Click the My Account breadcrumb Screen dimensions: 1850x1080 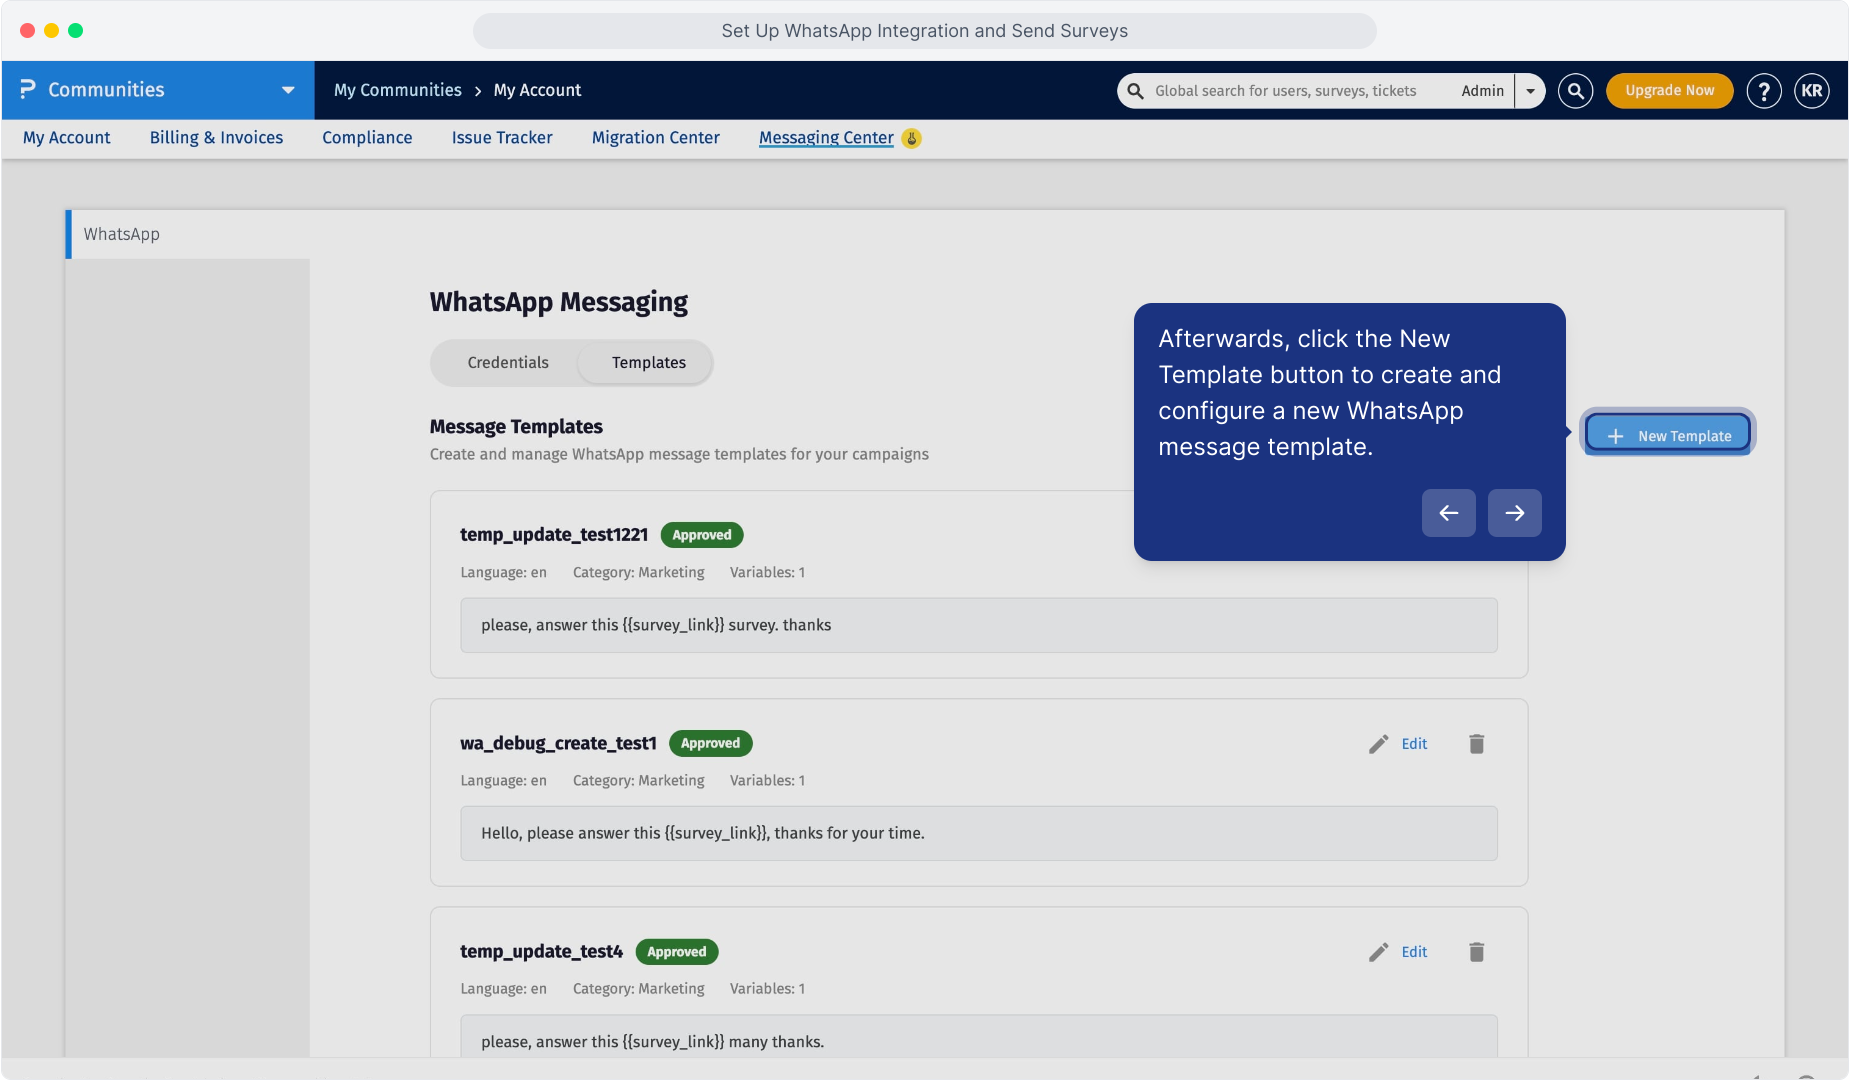tap(537, 90)
